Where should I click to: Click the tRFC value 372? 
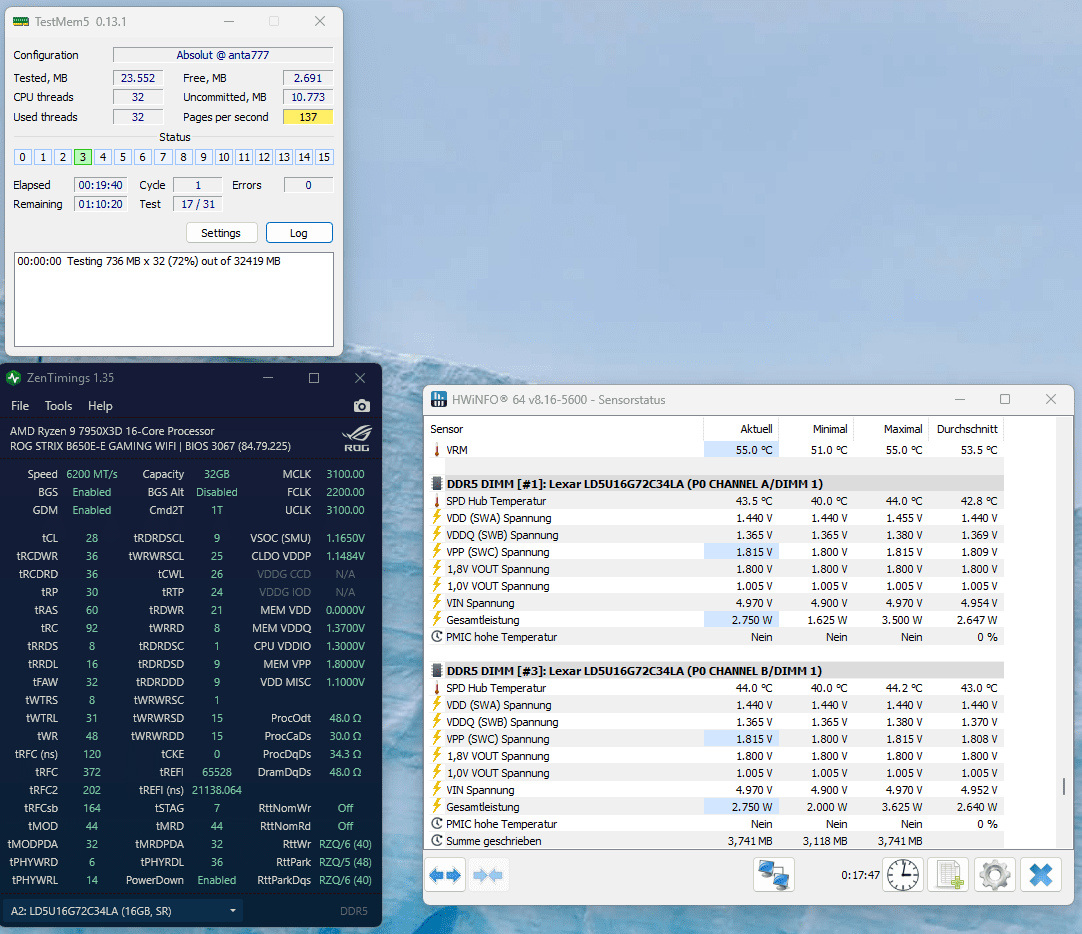tap(92, 772)
